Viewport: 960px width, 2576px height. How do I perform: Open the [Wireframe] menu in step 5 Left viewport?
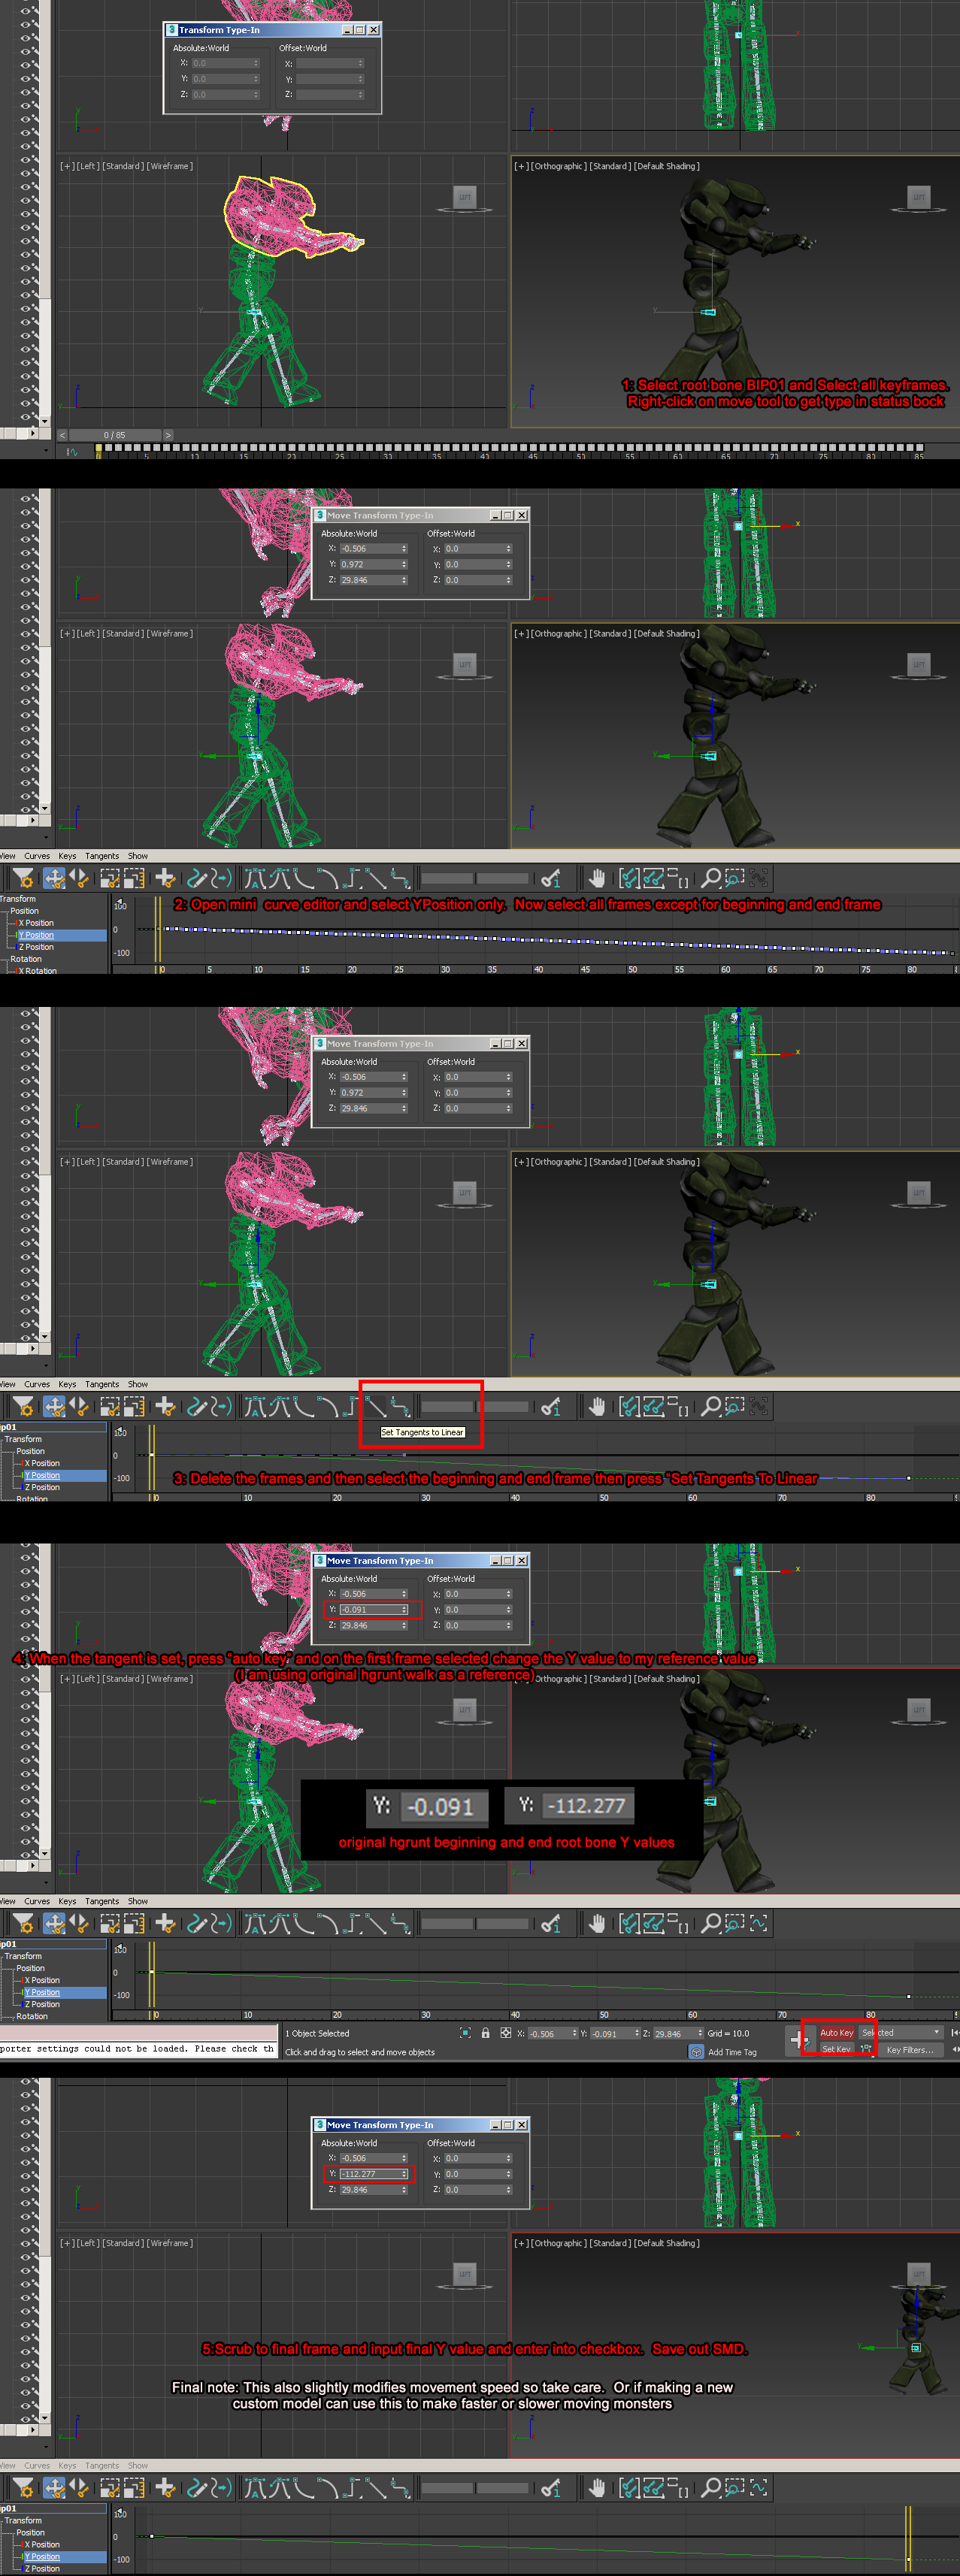(170, 2243)
